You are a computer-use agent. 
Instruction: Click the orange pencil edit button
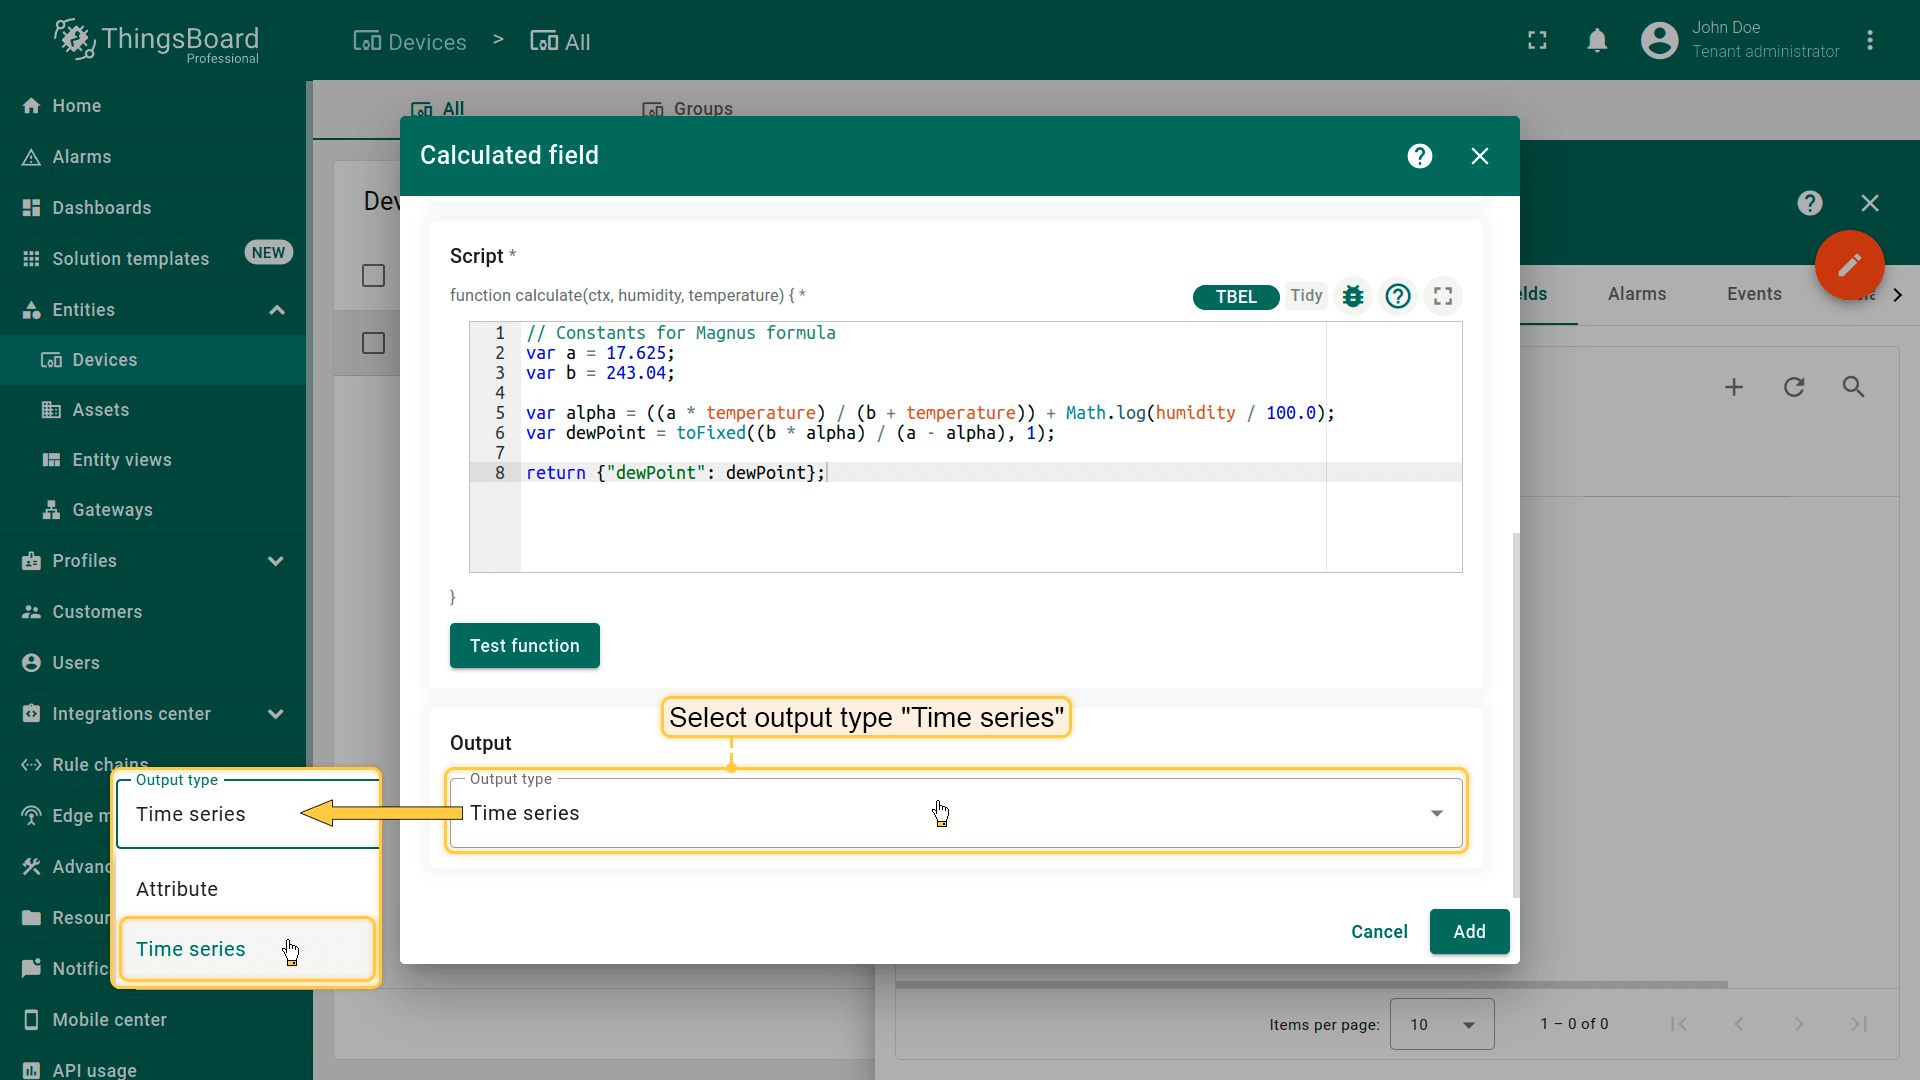[1849, 265]
